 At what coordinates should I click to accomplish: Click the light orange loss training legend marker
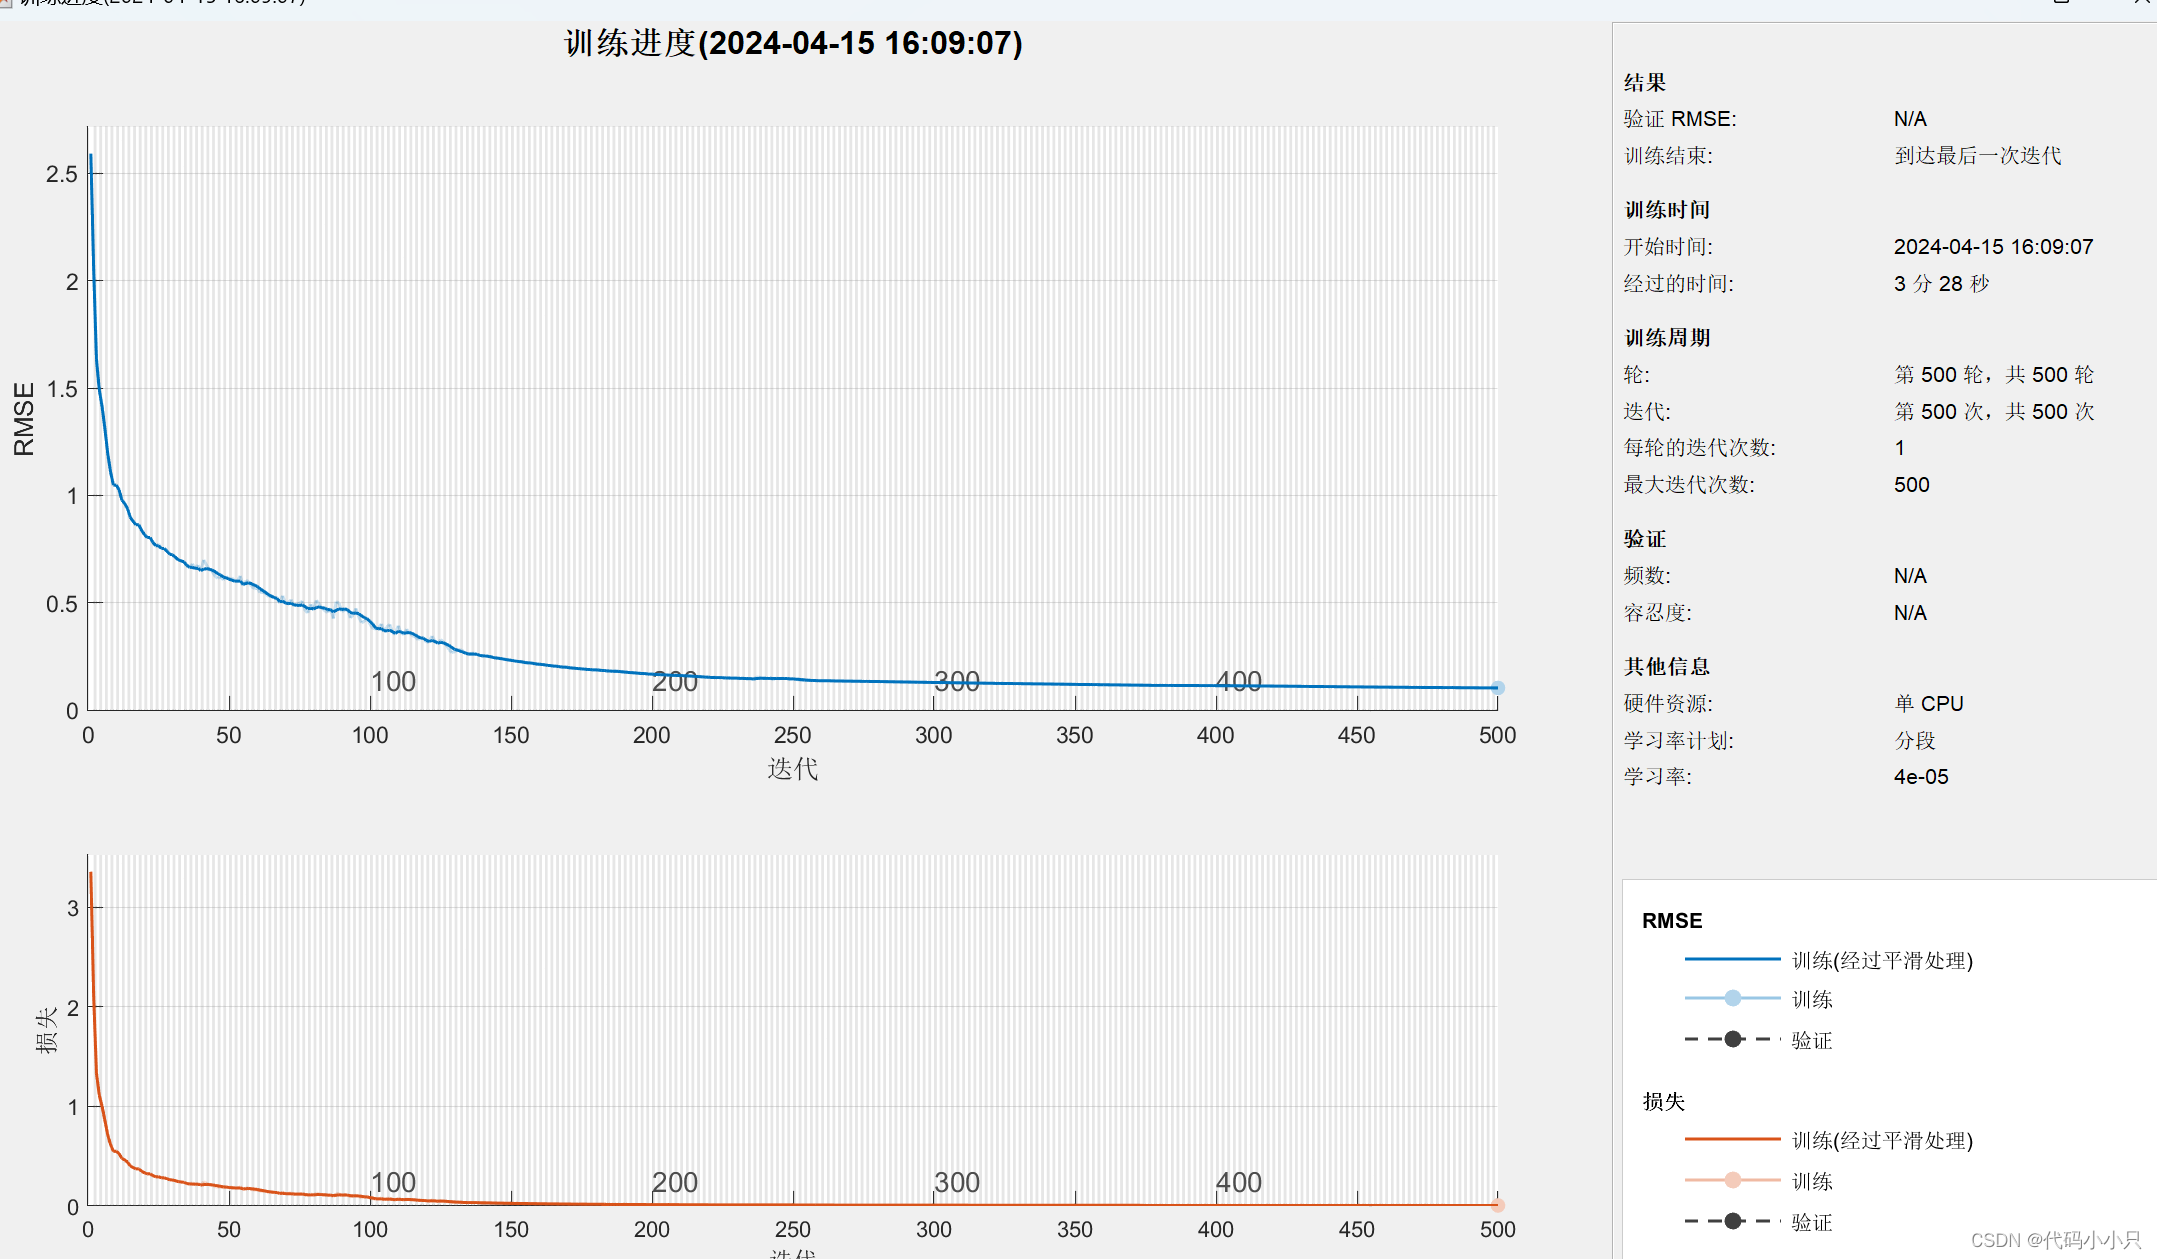click(x=1732, y=1180)
